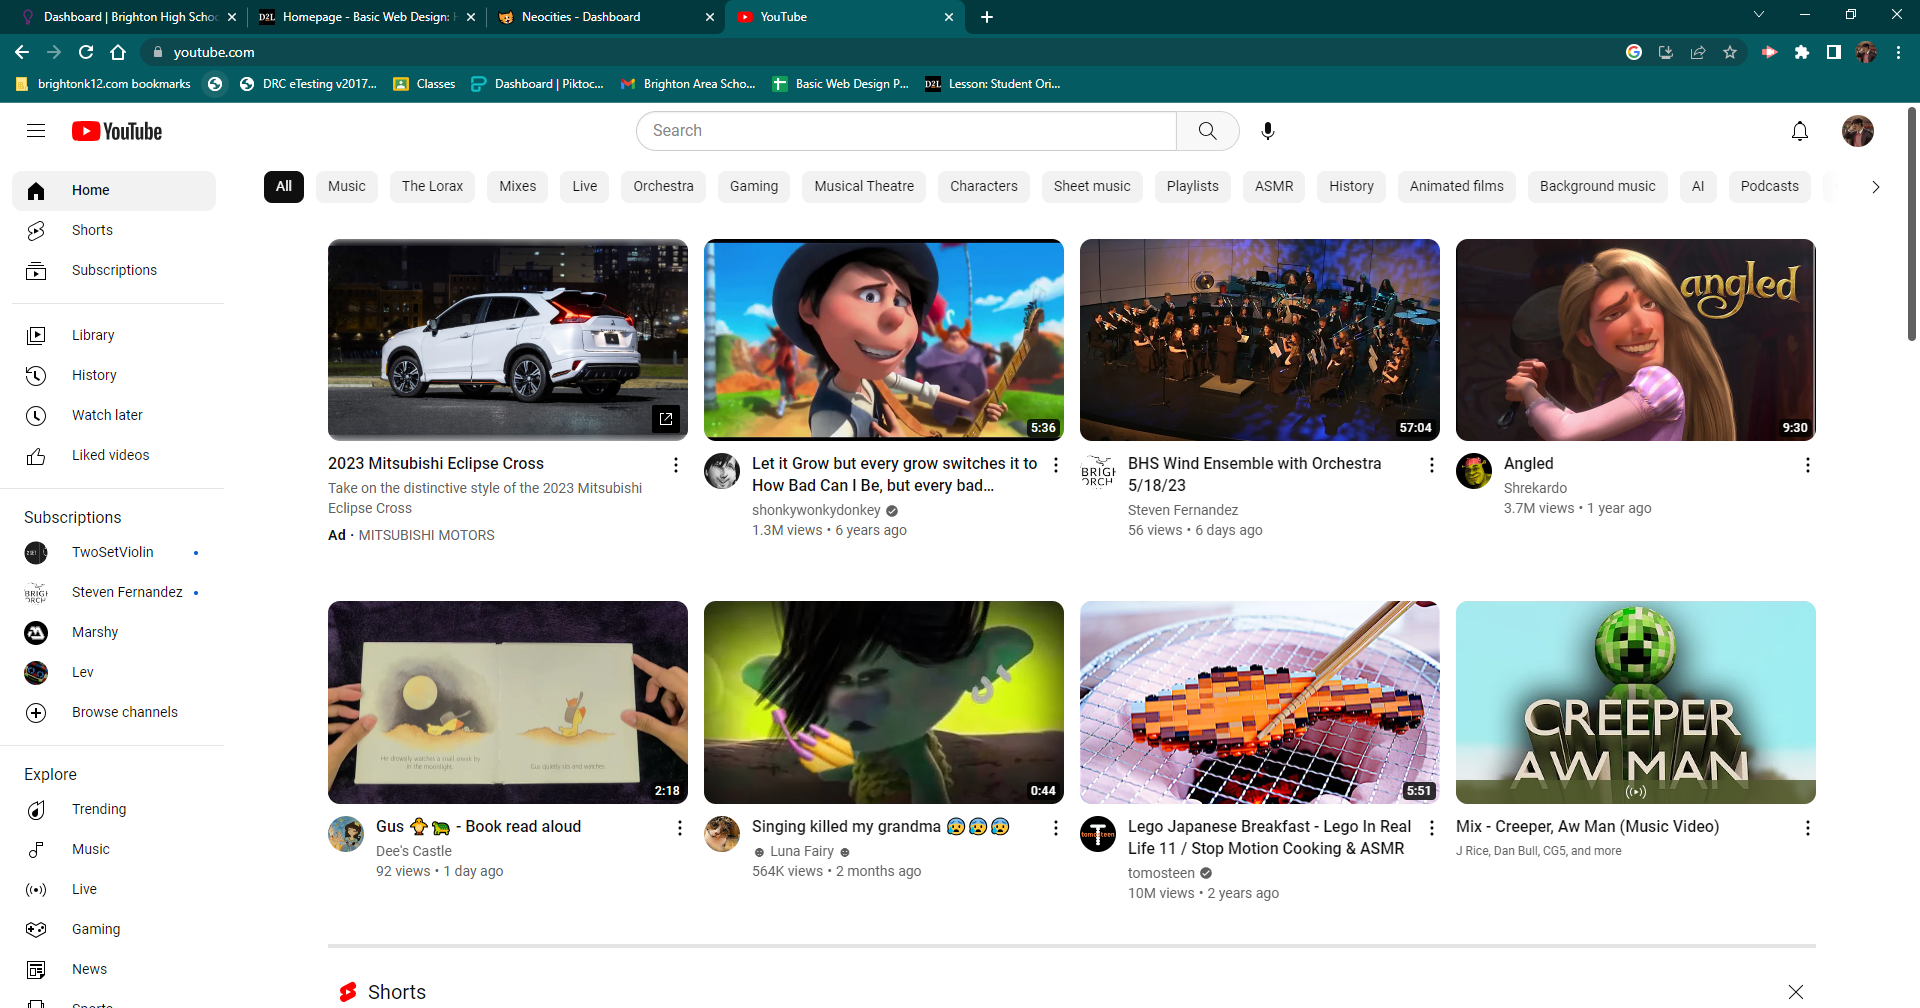Open History in the sidebar

tap(114, 375)
